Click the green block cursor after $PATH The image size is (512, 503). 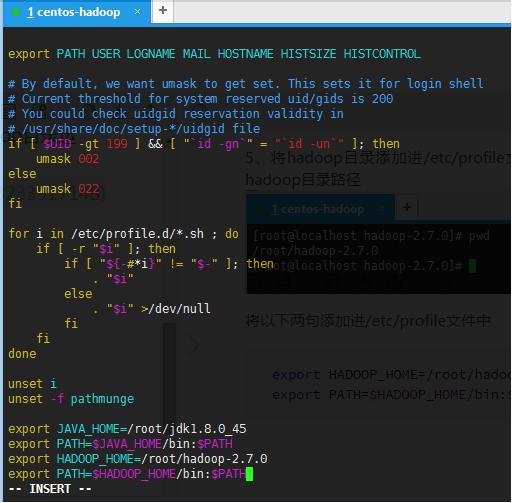click(249, 474)
